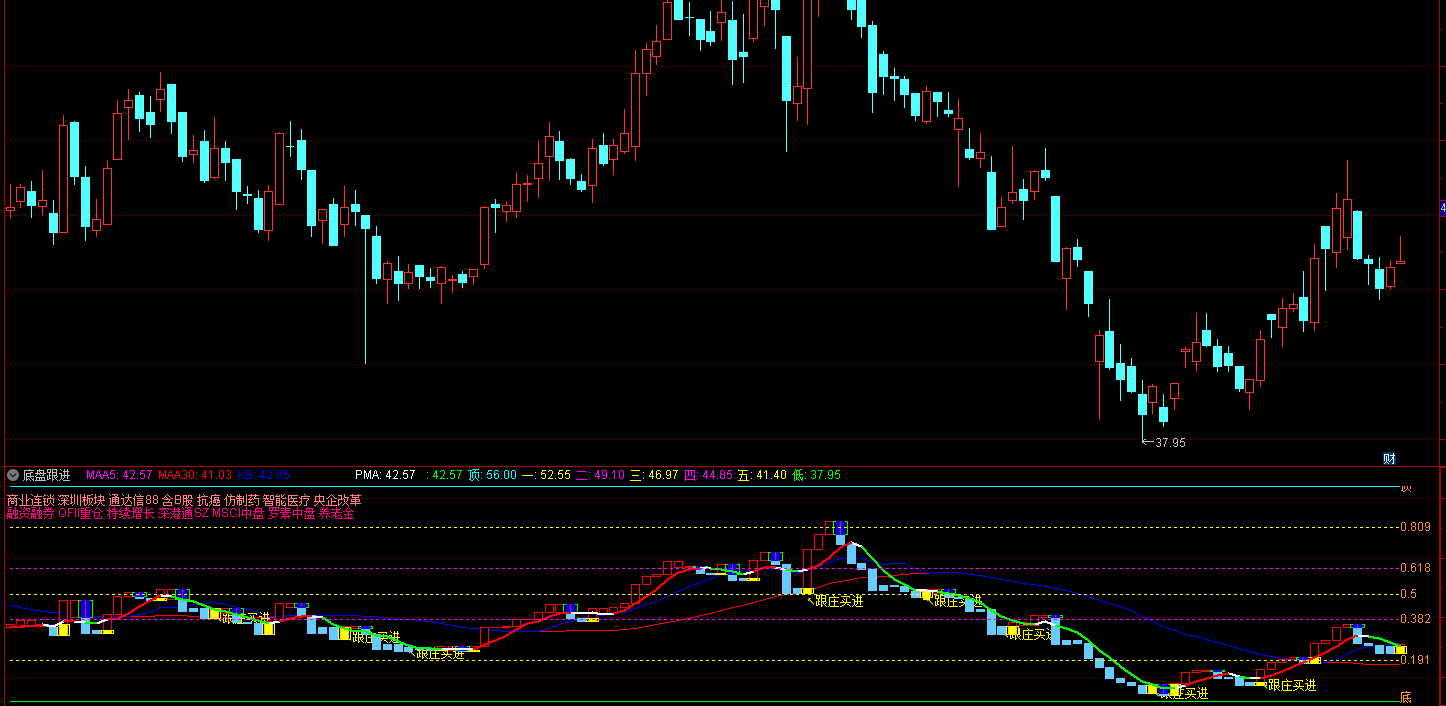Click the 低: 37.95 value in indicator header
The image size is (1446, 706).
[x=816, y=475]
